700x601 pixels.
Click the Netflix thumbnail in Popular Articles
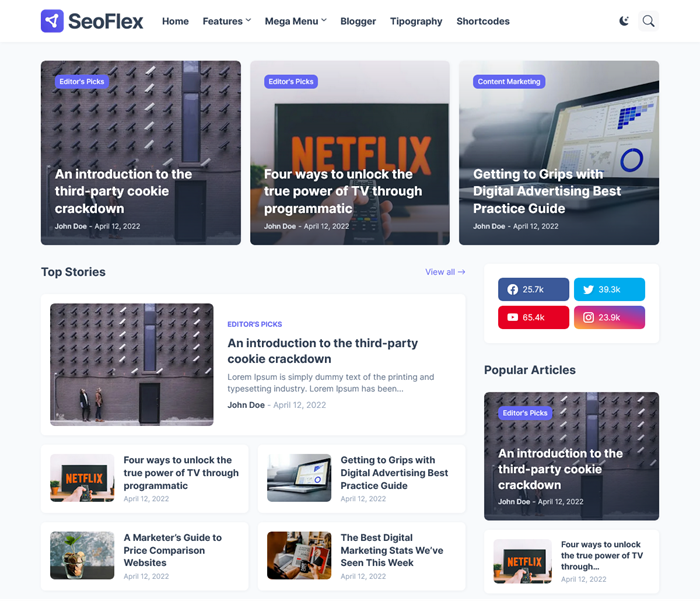(522, 561)
